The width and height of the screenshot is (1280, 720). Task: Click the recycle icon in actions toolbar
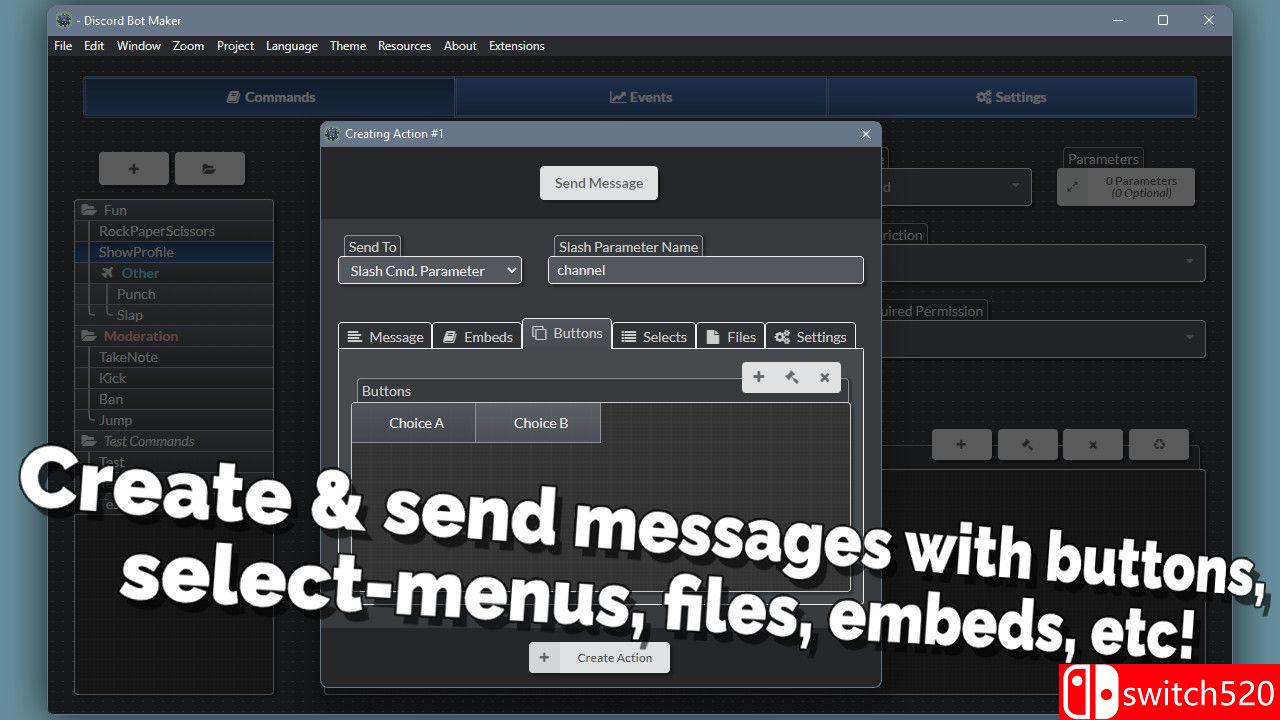pos(1158,445)
